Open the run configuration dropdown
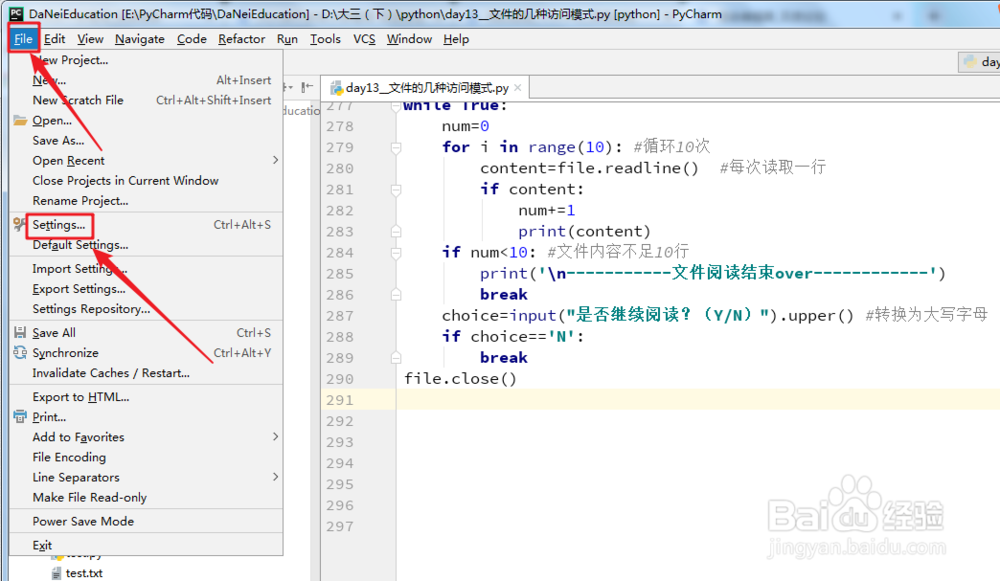Screen dimensions: 1000x581 click(x=980, y=62)
